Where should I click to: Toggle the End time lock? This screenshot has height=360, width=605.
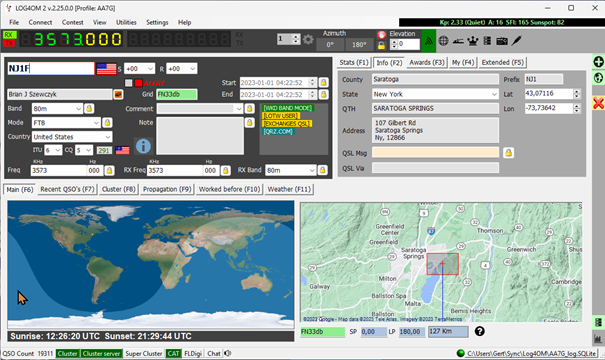pyautogui.click(x=323, y=94)
